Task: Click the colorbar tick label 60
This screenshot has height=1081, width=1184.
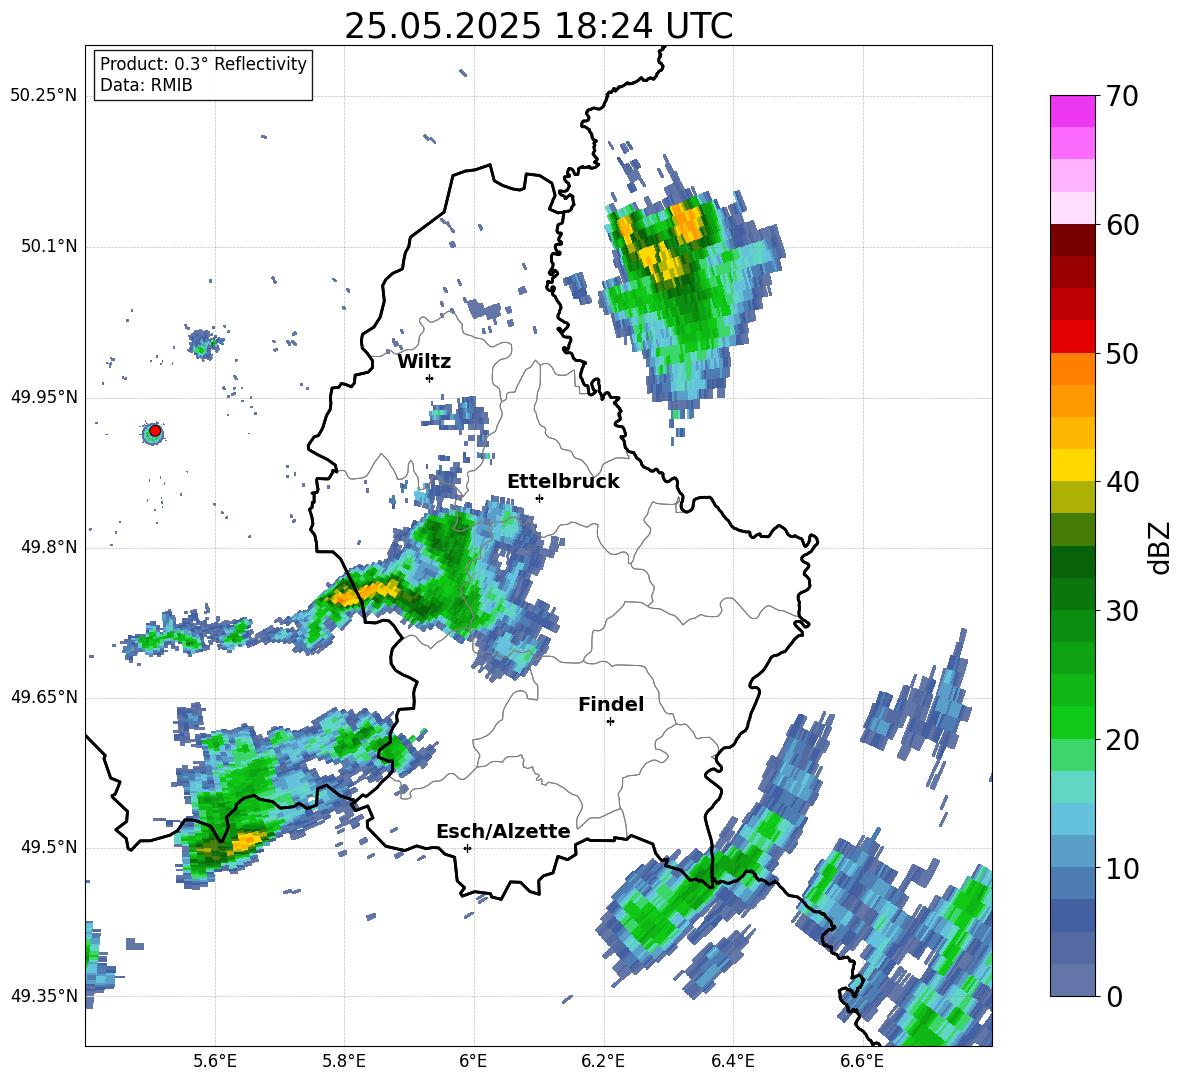Action: pos(1122,225)
